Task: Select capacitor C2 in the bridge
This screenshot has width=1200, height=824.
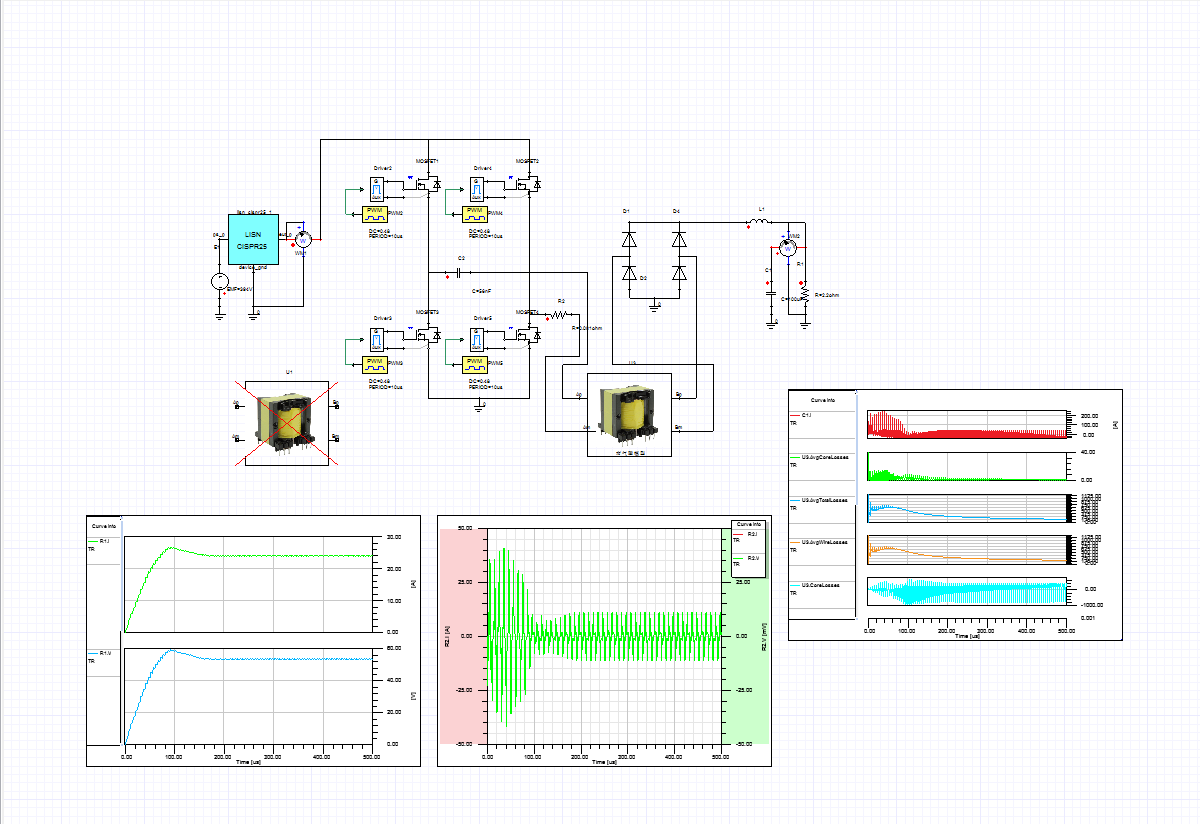Action: (459, 272)
